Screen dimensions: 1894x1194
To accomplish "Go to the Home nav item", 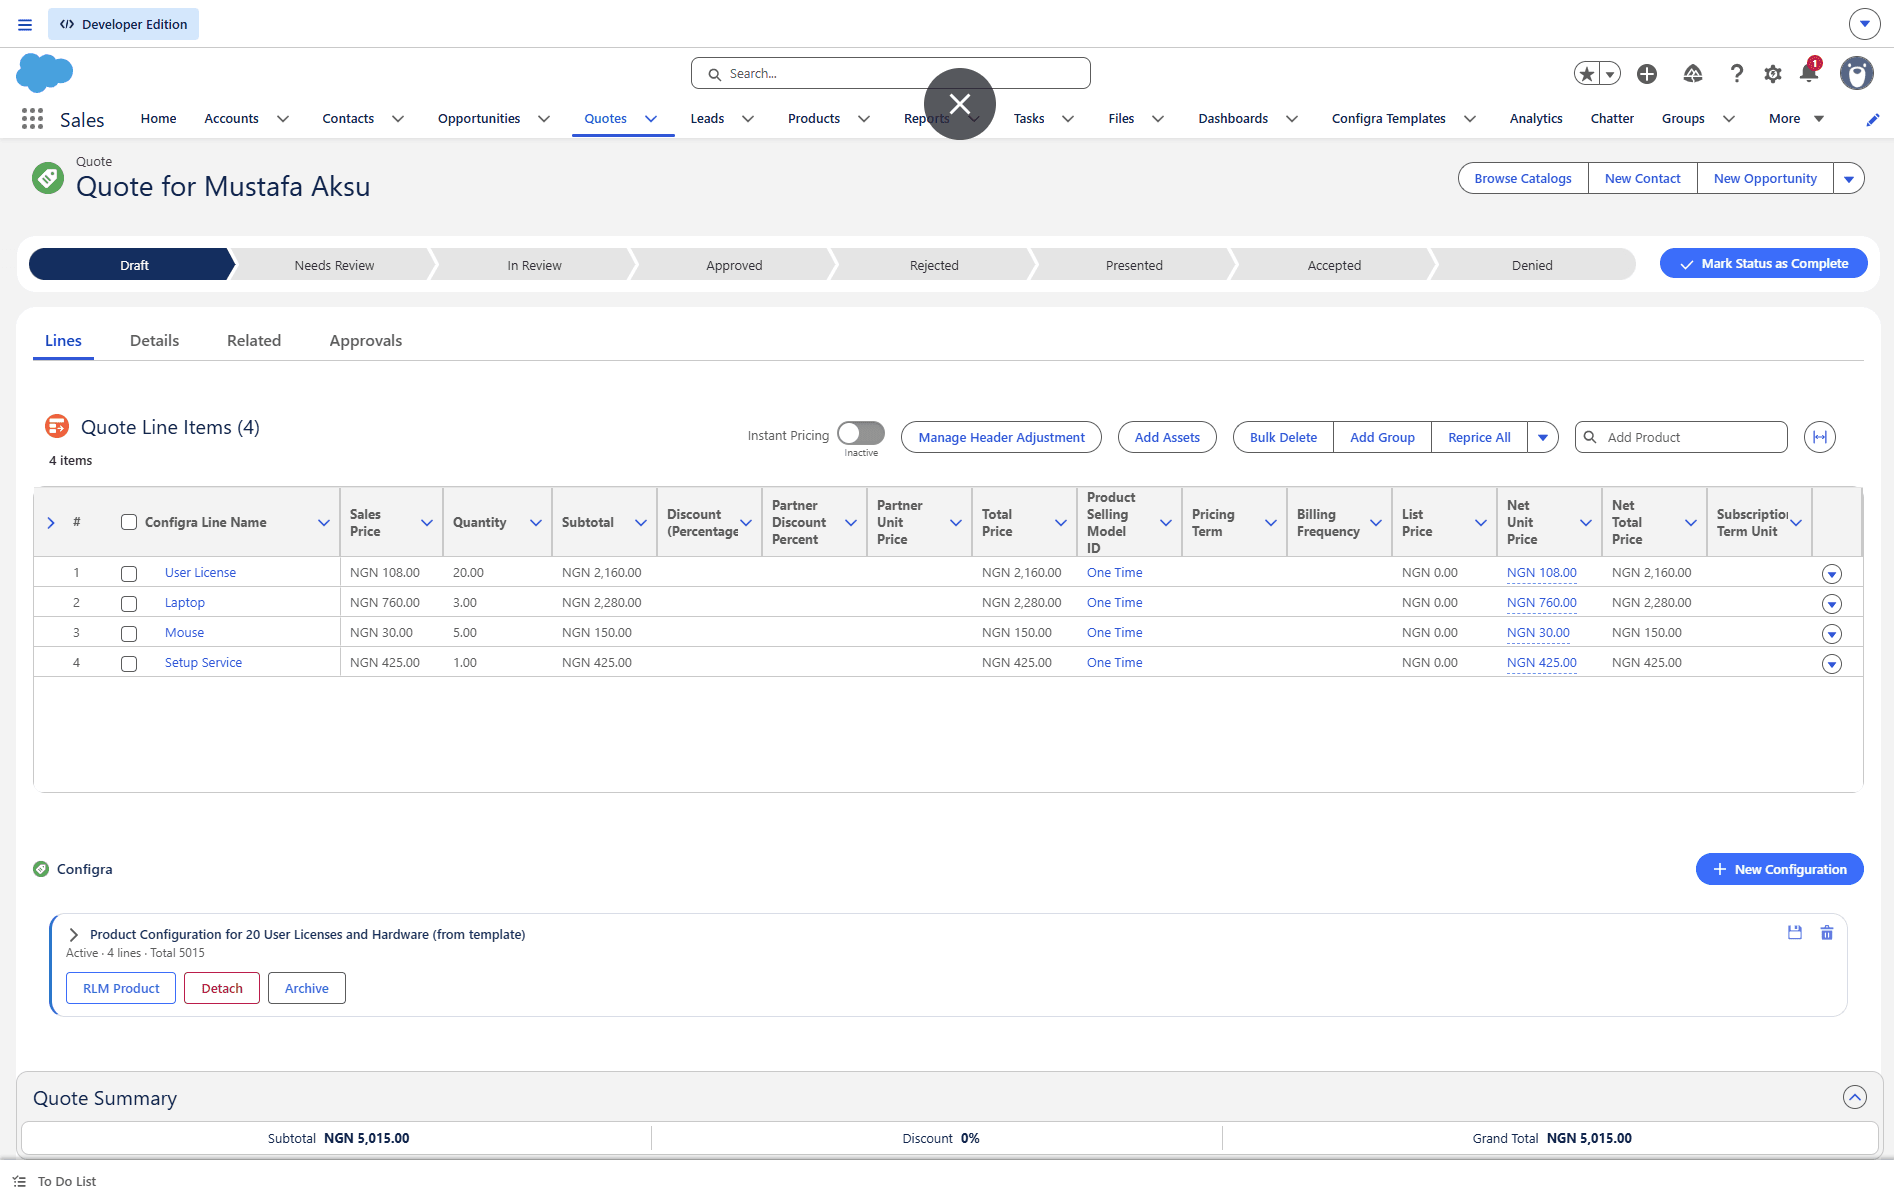I will tap(158, 119).
